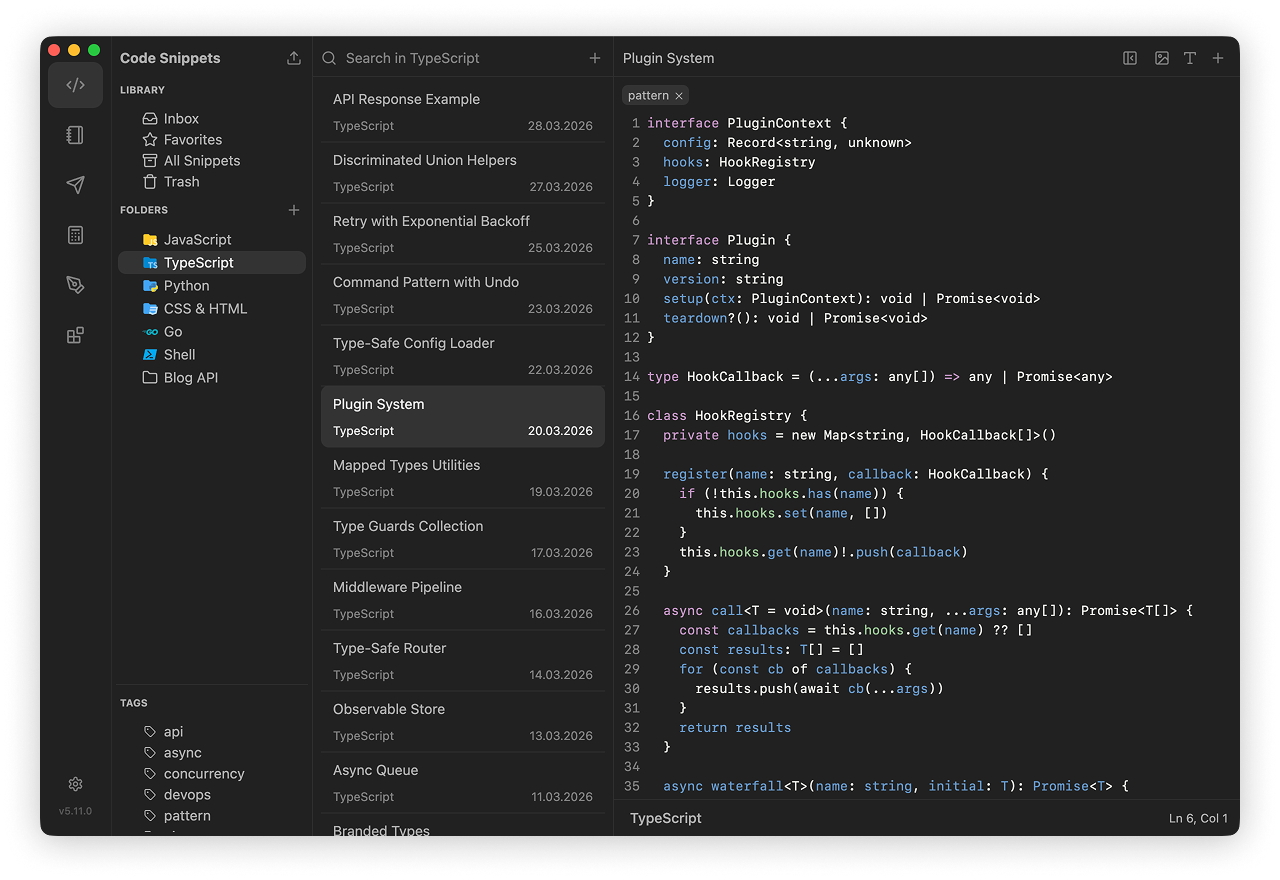Screen dimensions: 1280x880
Task: Open Retry with Exponential Backoff snippet
Action: 463,234
